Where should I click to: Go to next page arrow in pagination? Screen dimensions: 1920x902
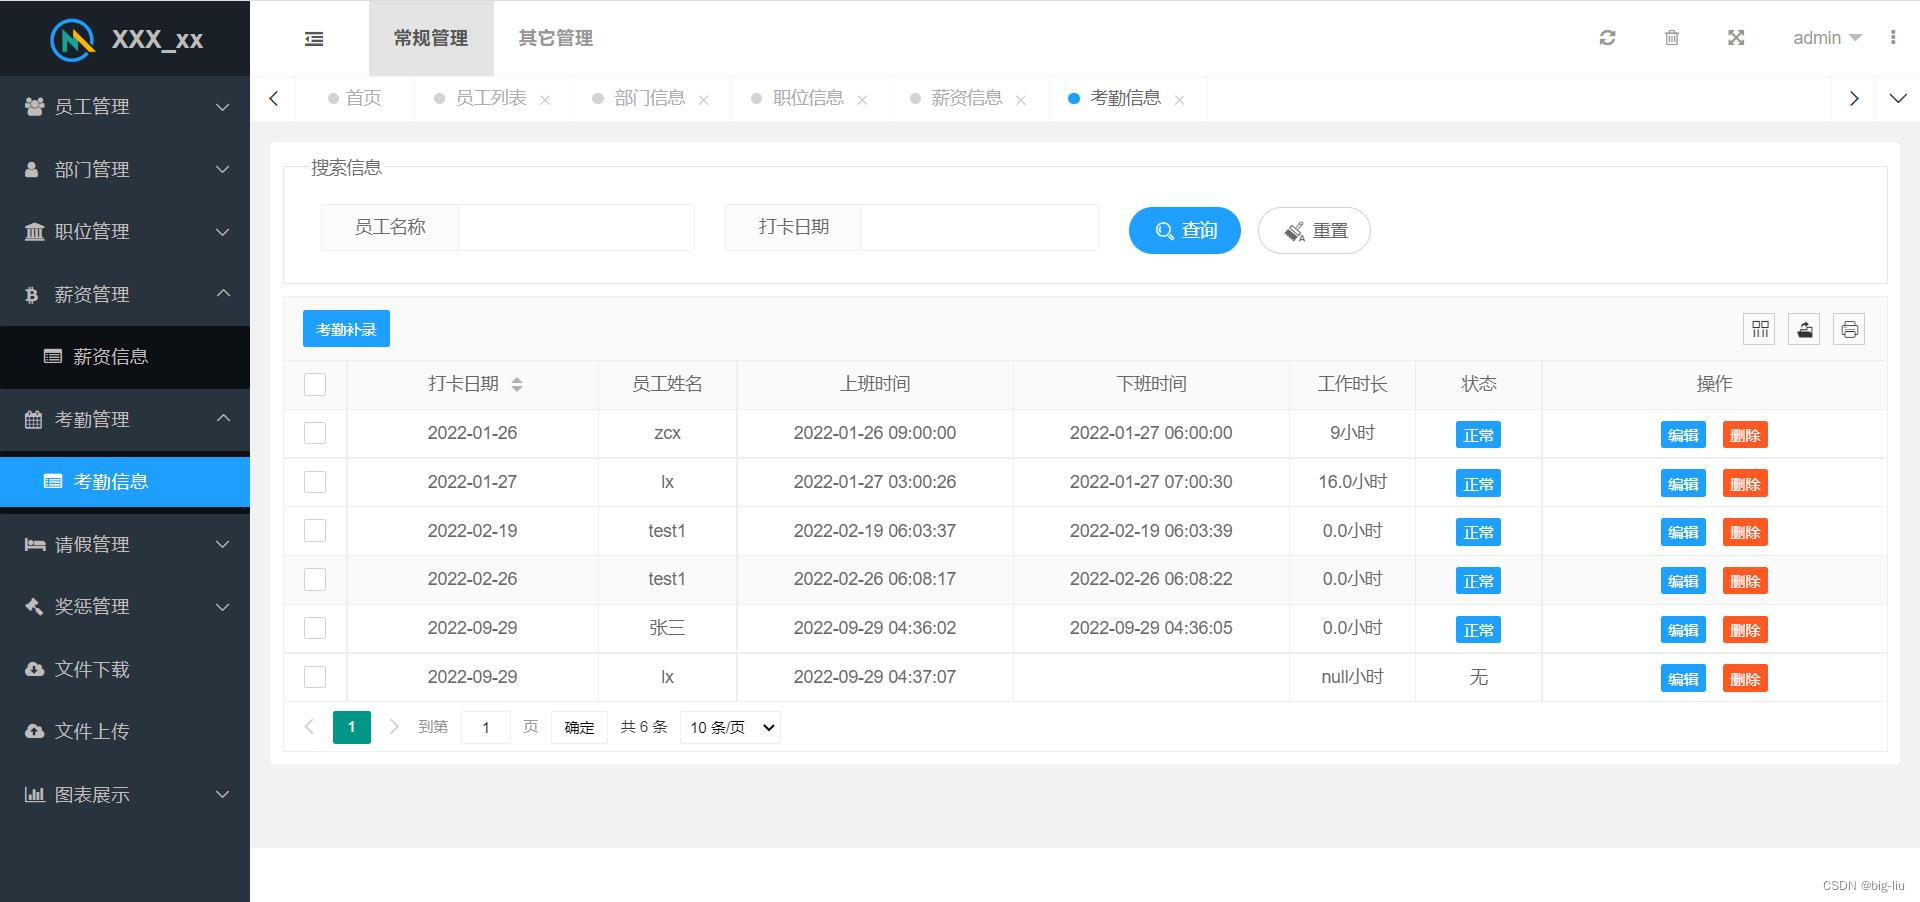point(394,727)
